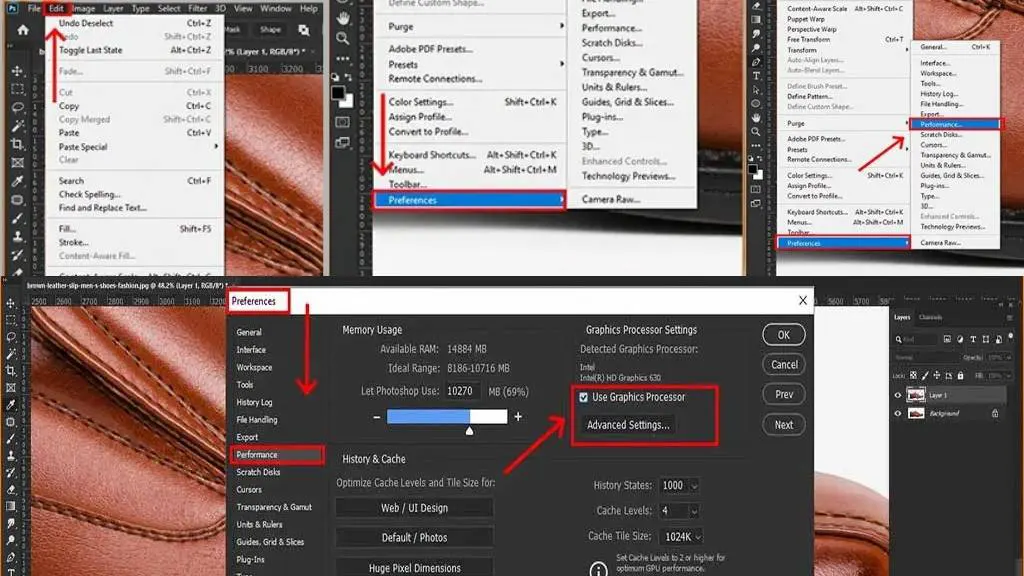The image size is (1024, 576).
Task: Click Preferences entry in top-middle panel menu
Action: [x=469, y=200]
